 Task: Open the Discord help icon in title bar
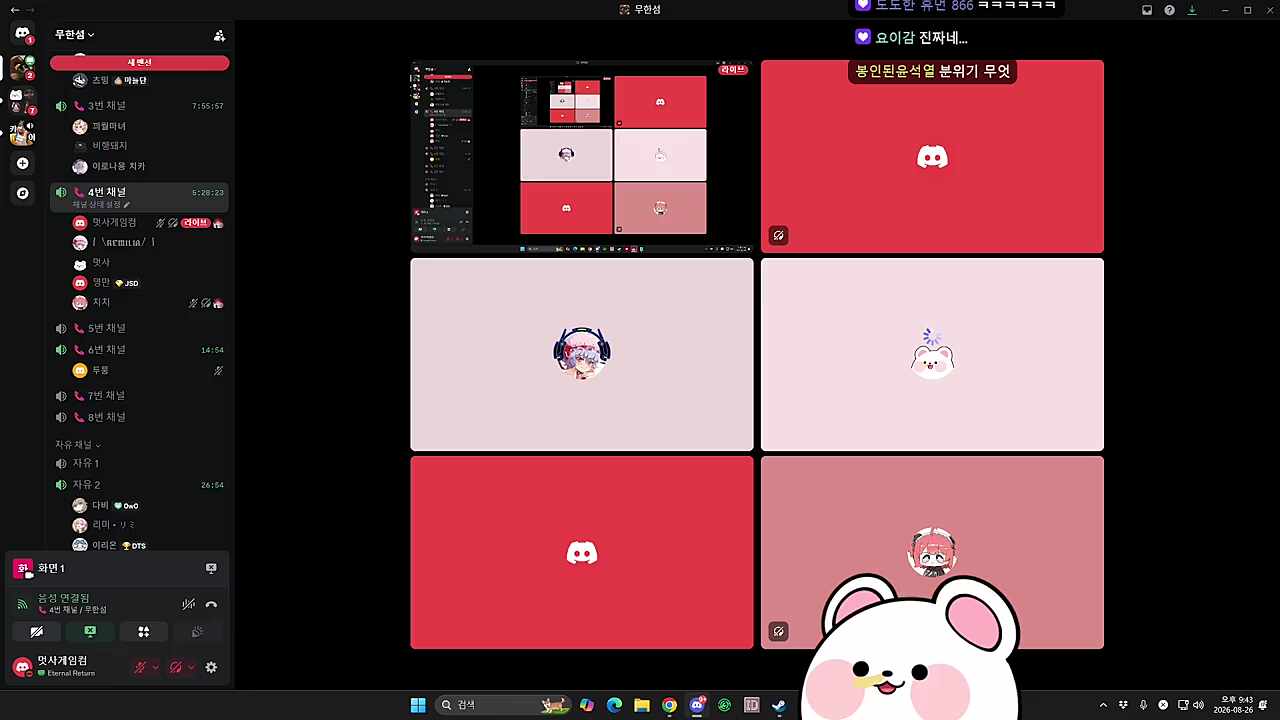(x=1169, y=10)
